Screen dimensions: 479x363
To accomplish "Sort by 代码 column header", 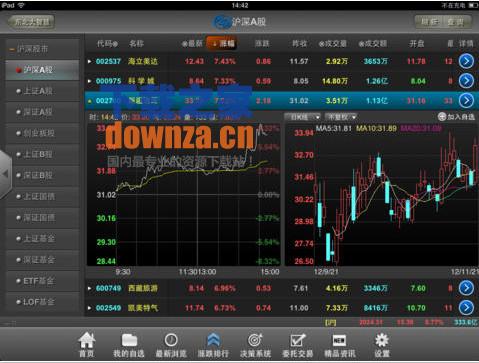I will click(x=107, y=43).
